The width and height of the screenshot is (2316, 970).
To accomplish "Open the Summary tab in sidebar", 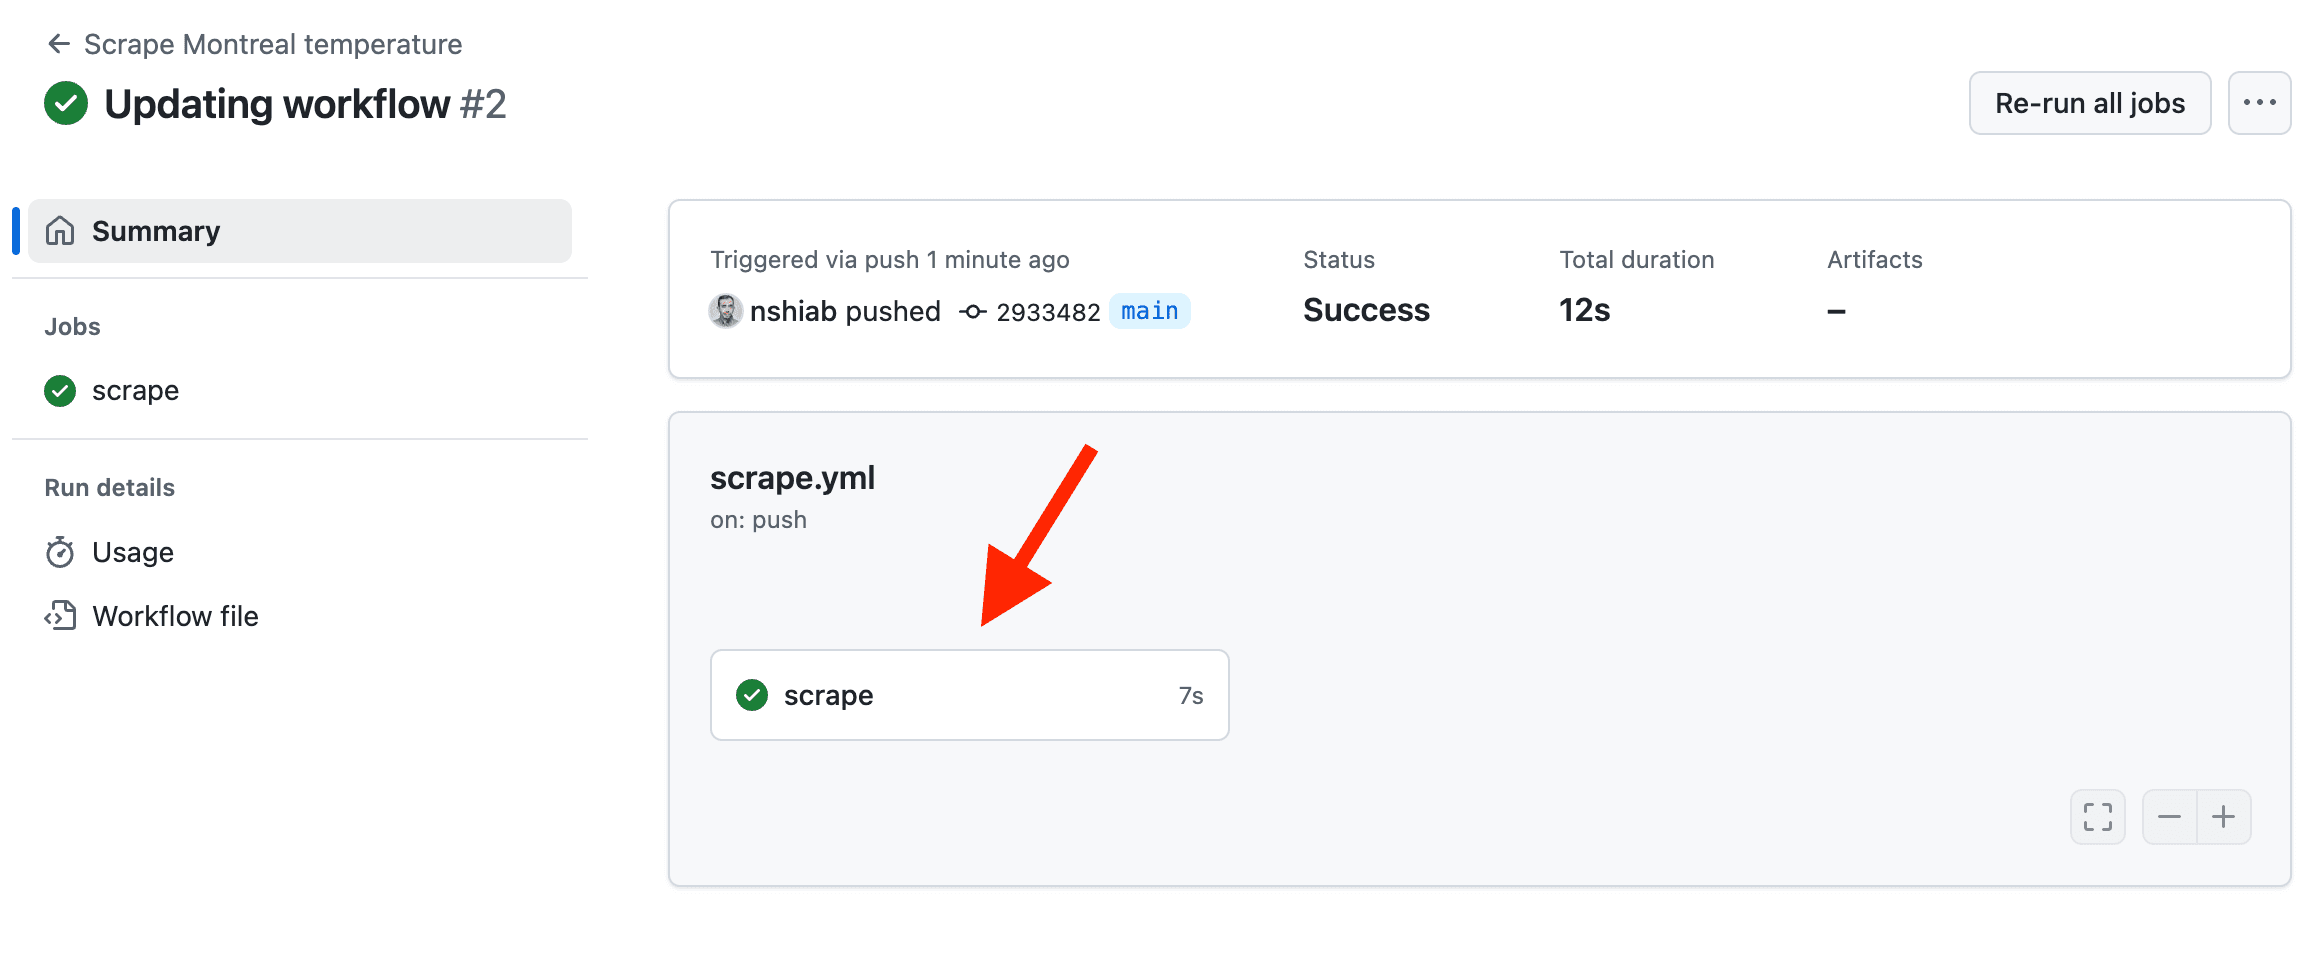I will [x=300, y=231].
